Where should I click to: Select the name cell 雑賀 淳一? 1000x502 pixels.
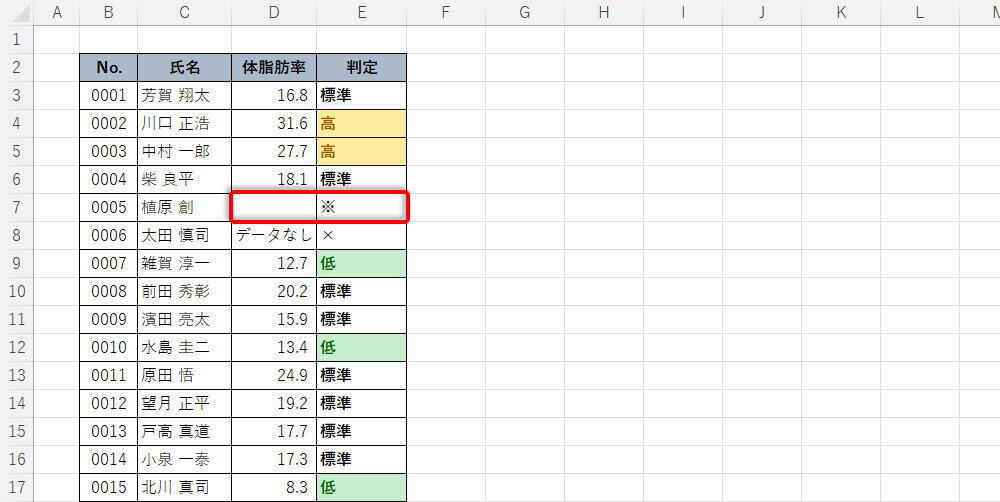tap(184, 263)
